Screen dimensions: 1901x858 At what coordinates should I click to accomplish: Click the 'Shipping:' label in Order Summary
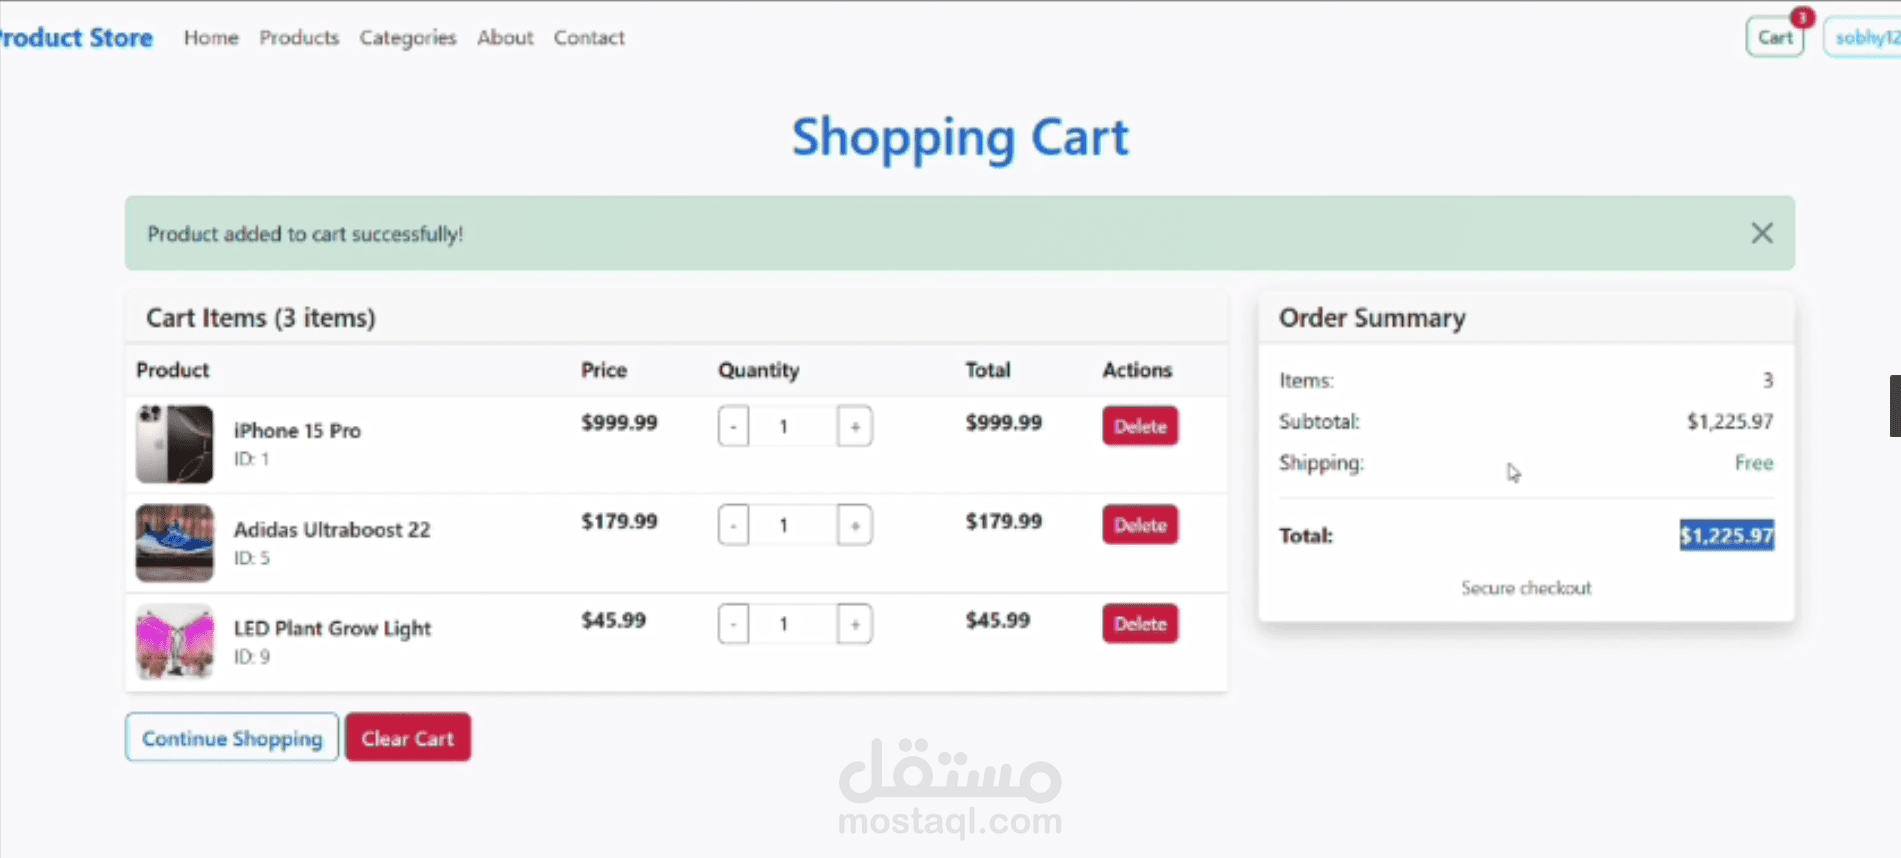pos(1321,463)
